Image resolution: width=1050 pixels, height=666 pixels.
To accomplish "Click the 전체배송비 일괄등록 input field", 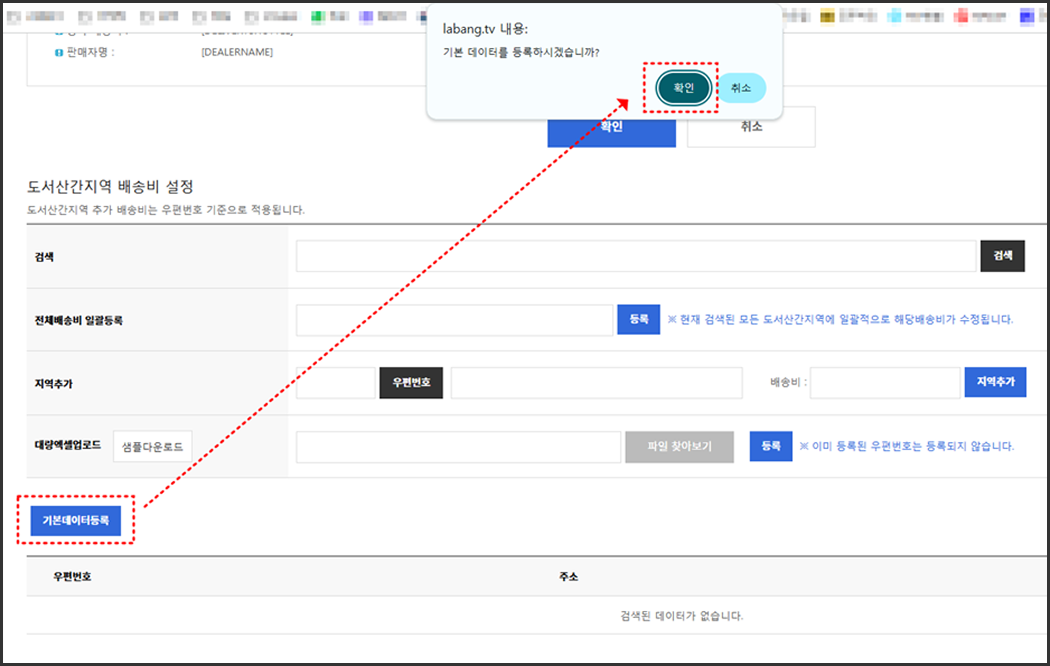I will pos(454,320).
